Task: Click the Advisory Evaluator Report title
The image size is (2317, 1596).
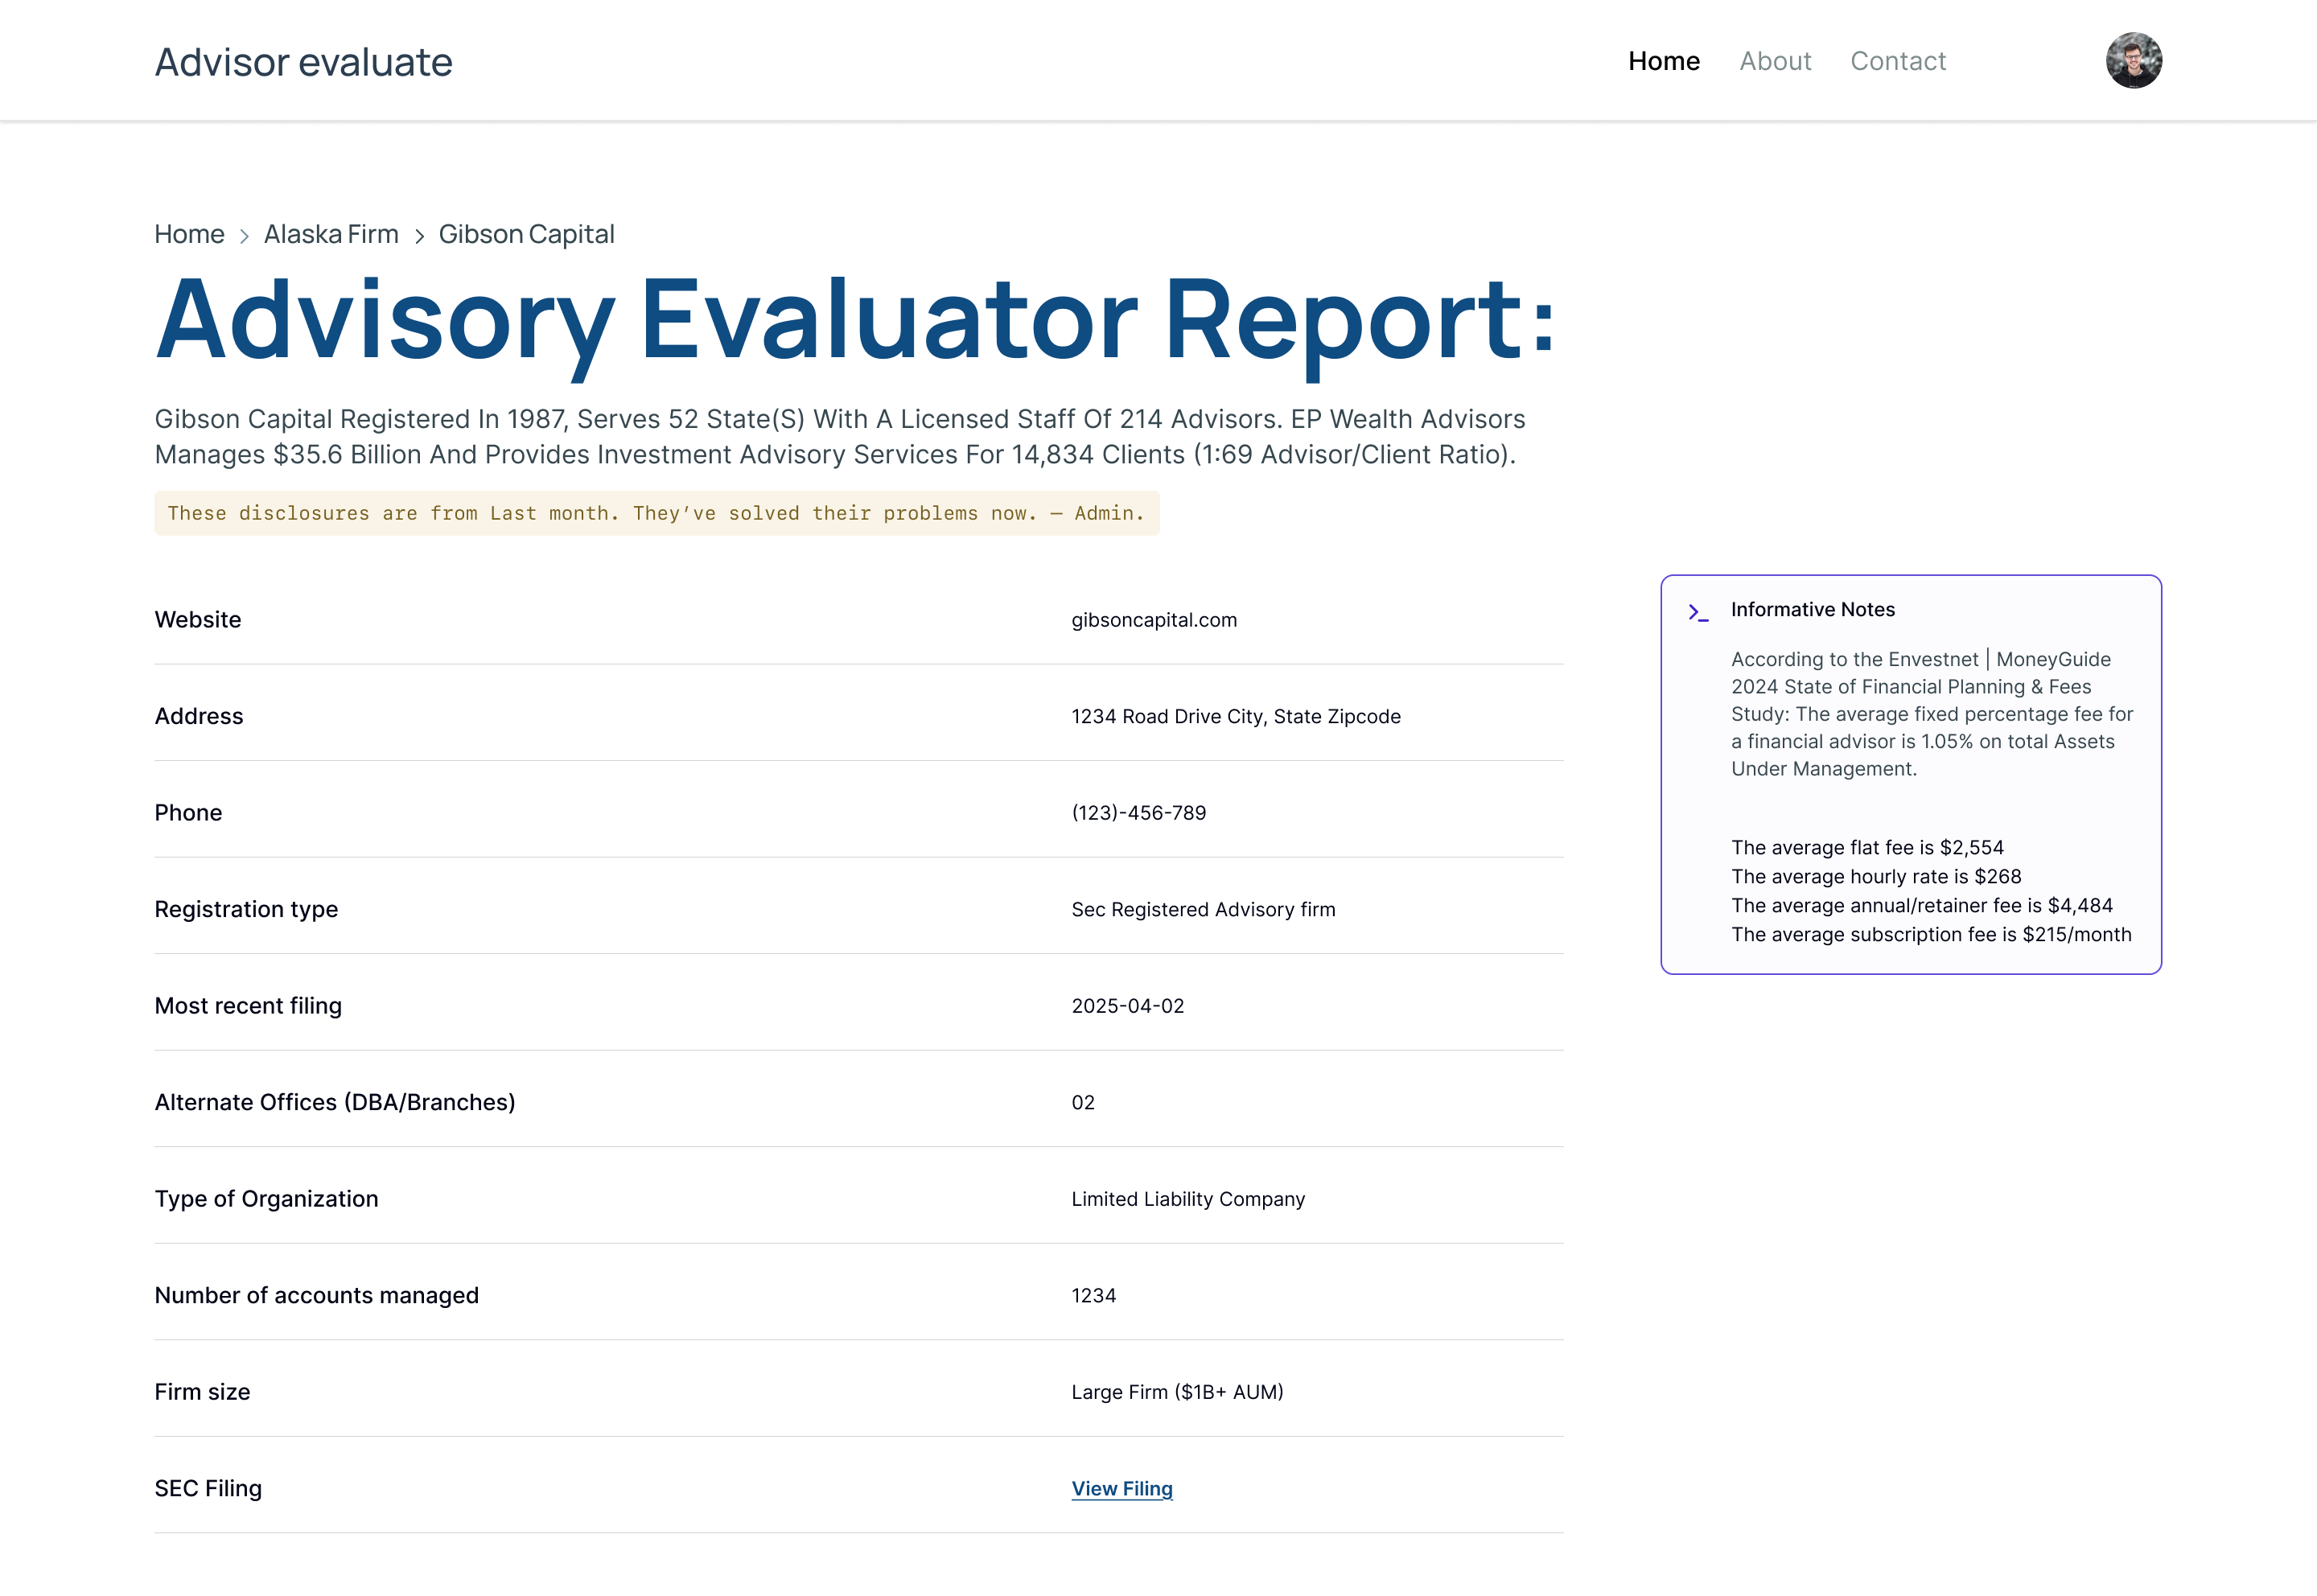Action: pyautogui.click(x=855, y=322)
